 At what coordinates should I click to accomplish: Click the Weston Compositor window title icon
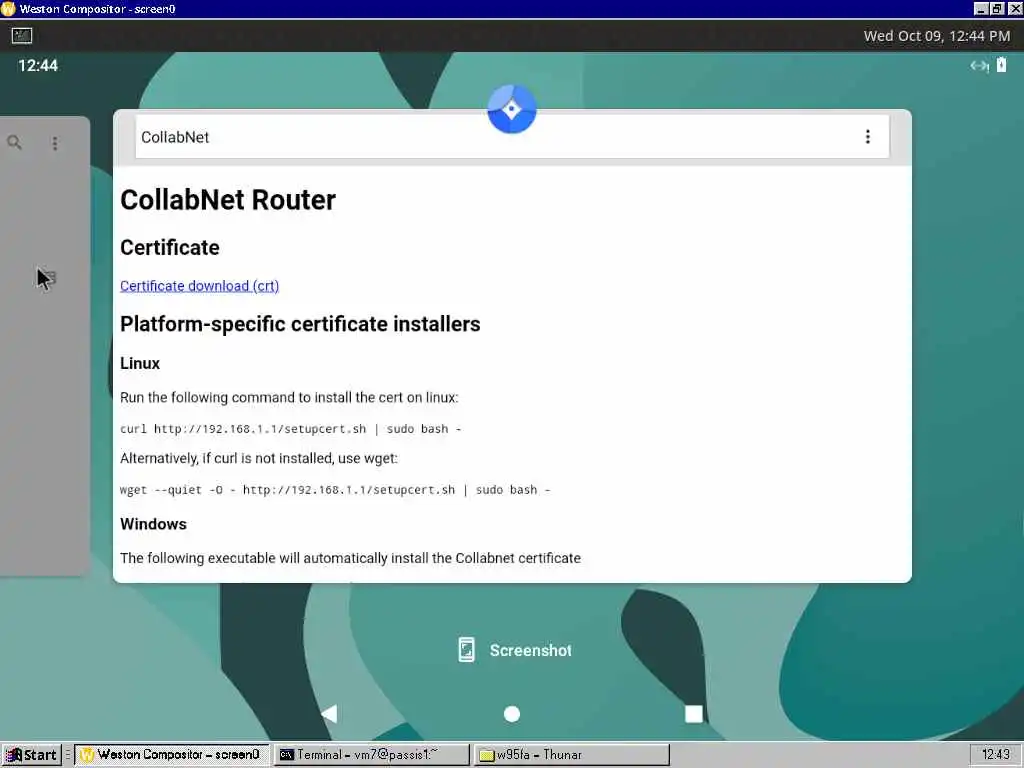tap(8, 8)
